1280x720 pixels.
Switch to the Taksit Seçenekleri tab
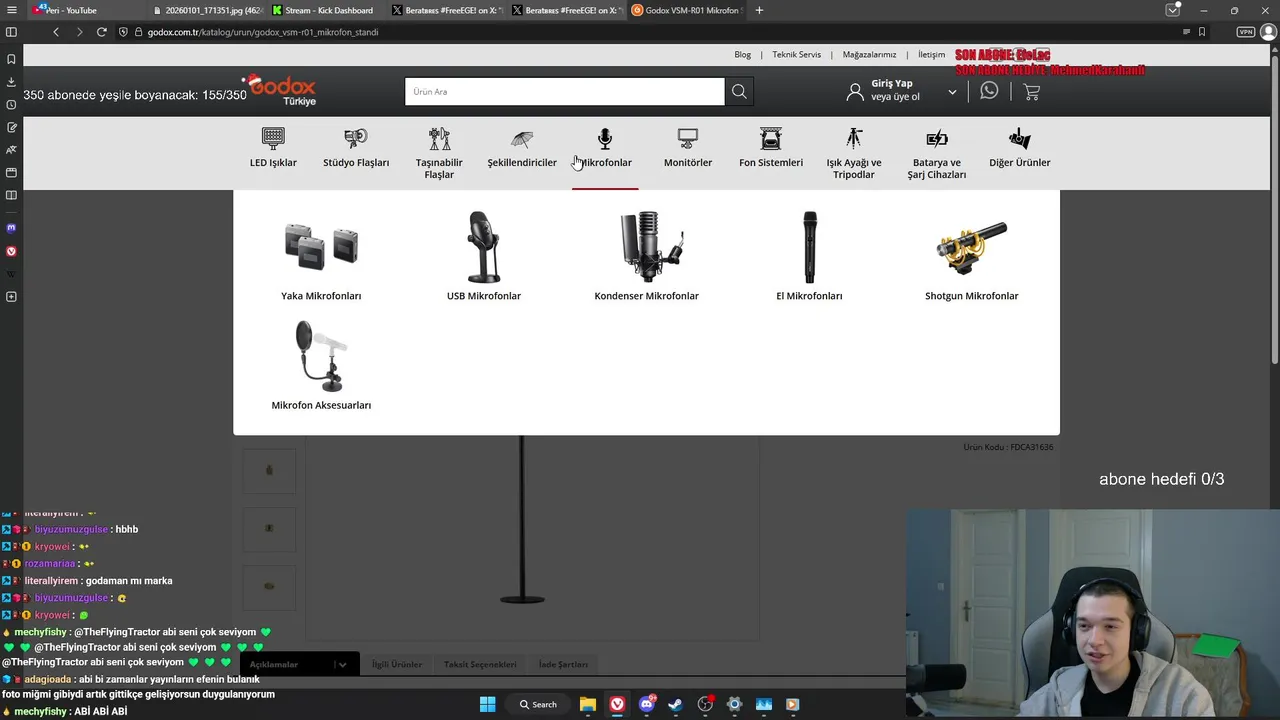point(480,664)
